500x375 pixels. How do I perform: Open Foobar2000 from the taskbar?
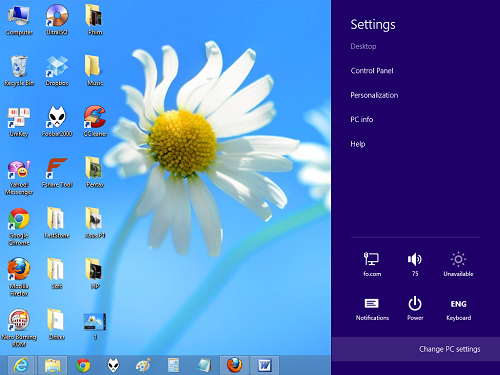pos(114,365)
